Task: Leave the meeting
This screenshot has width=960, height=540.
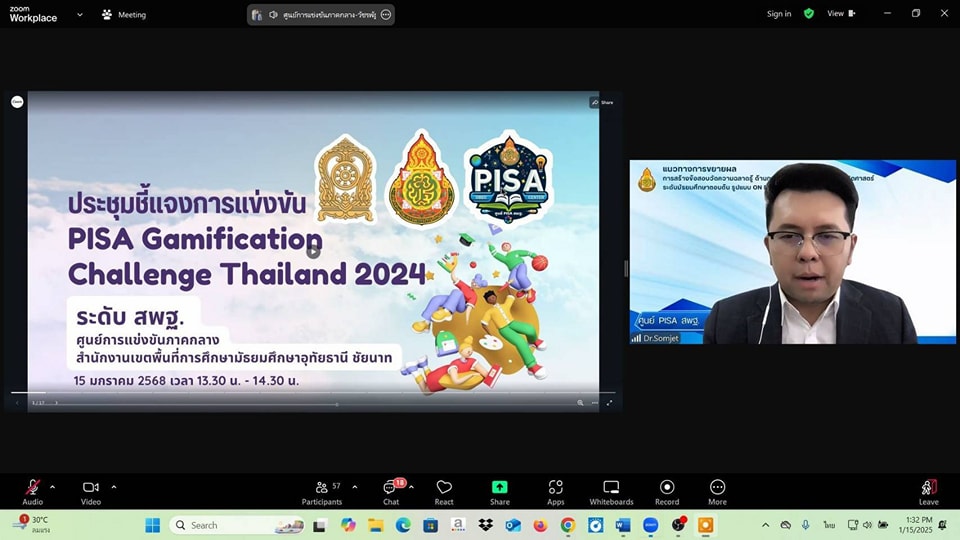Action: pyautogui.click(x=929, y=492)
